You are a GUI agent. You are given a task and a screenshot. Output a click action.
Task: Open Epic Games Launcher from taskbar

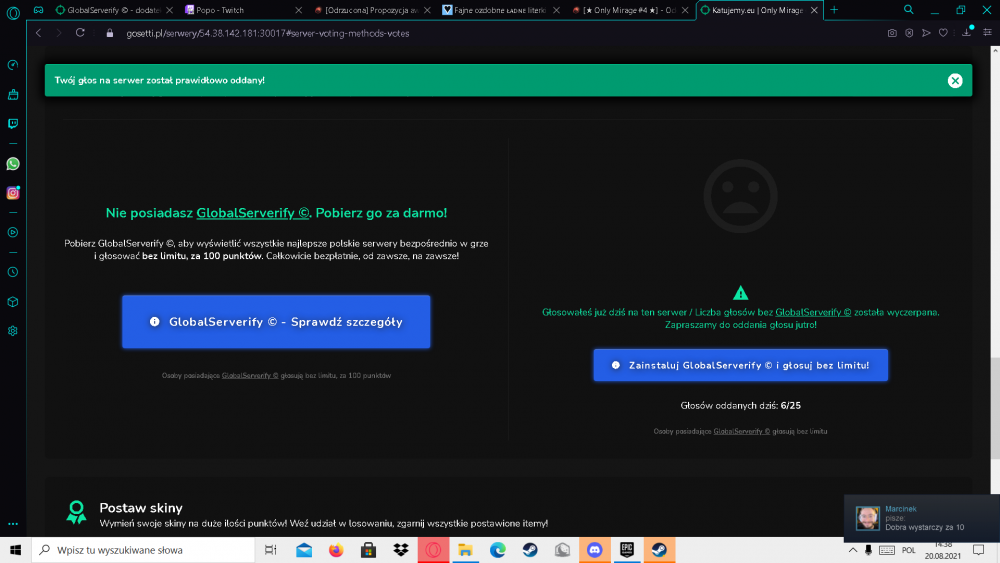627,550
